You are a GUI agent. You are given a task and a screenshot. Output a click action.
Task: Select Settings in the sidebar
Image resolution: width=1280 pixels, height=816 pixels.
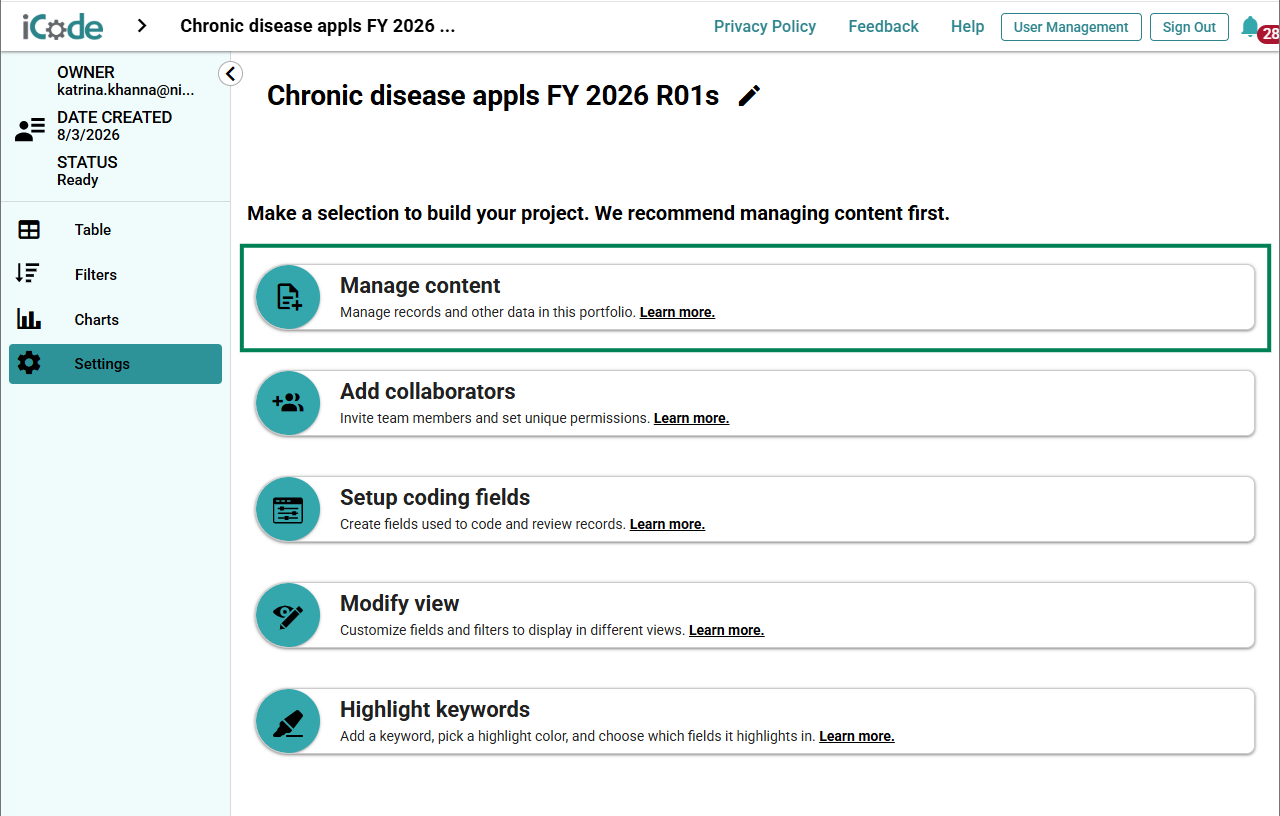click(x=115, y=364)
